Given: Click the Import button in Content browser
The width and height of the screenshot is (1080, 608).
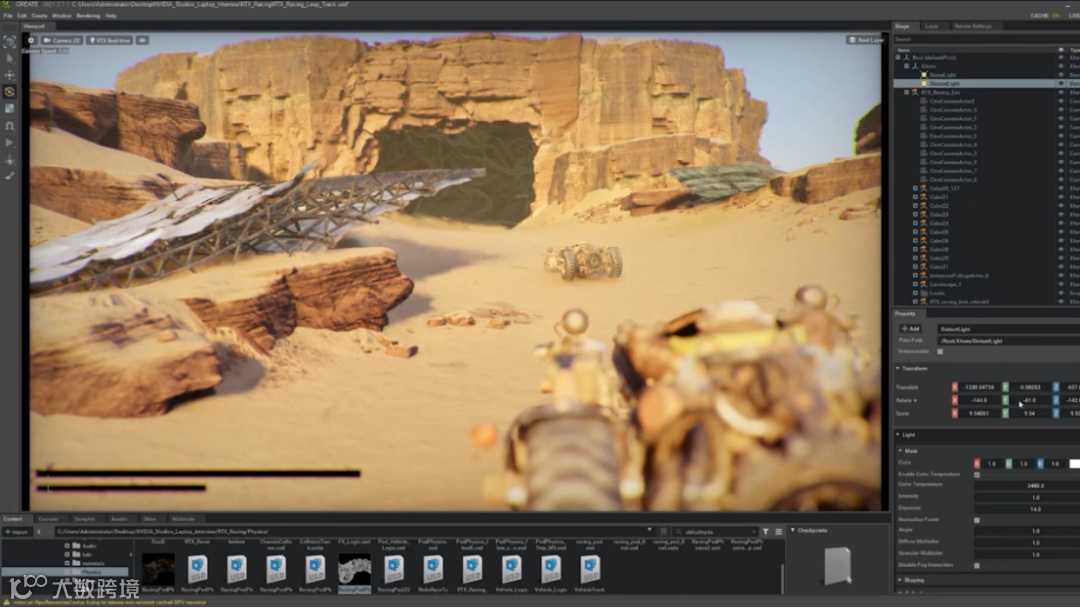Looking at the screenshot, I should (17, 532).
